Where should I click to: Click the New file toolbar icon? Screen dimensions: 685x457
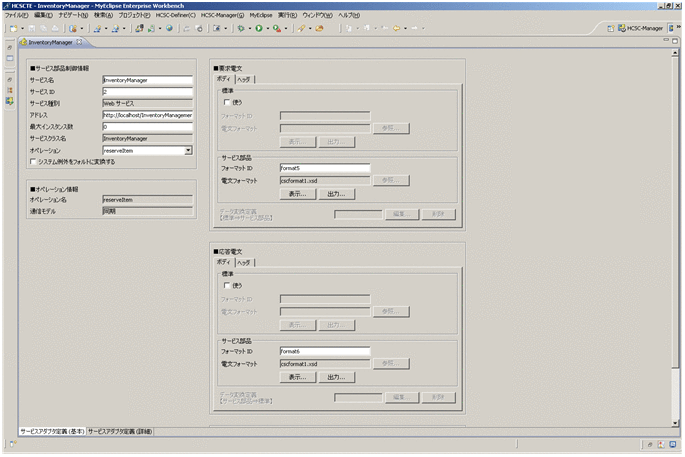click(x=12, y=28)
